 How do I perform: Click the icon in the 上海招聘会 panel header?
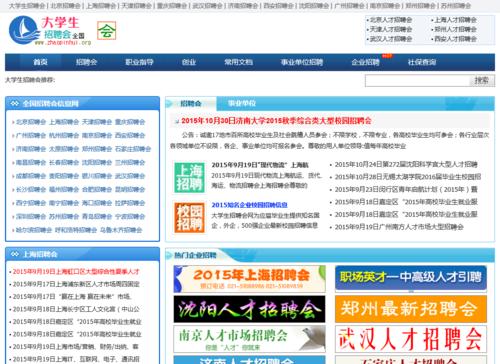point(15,254)
